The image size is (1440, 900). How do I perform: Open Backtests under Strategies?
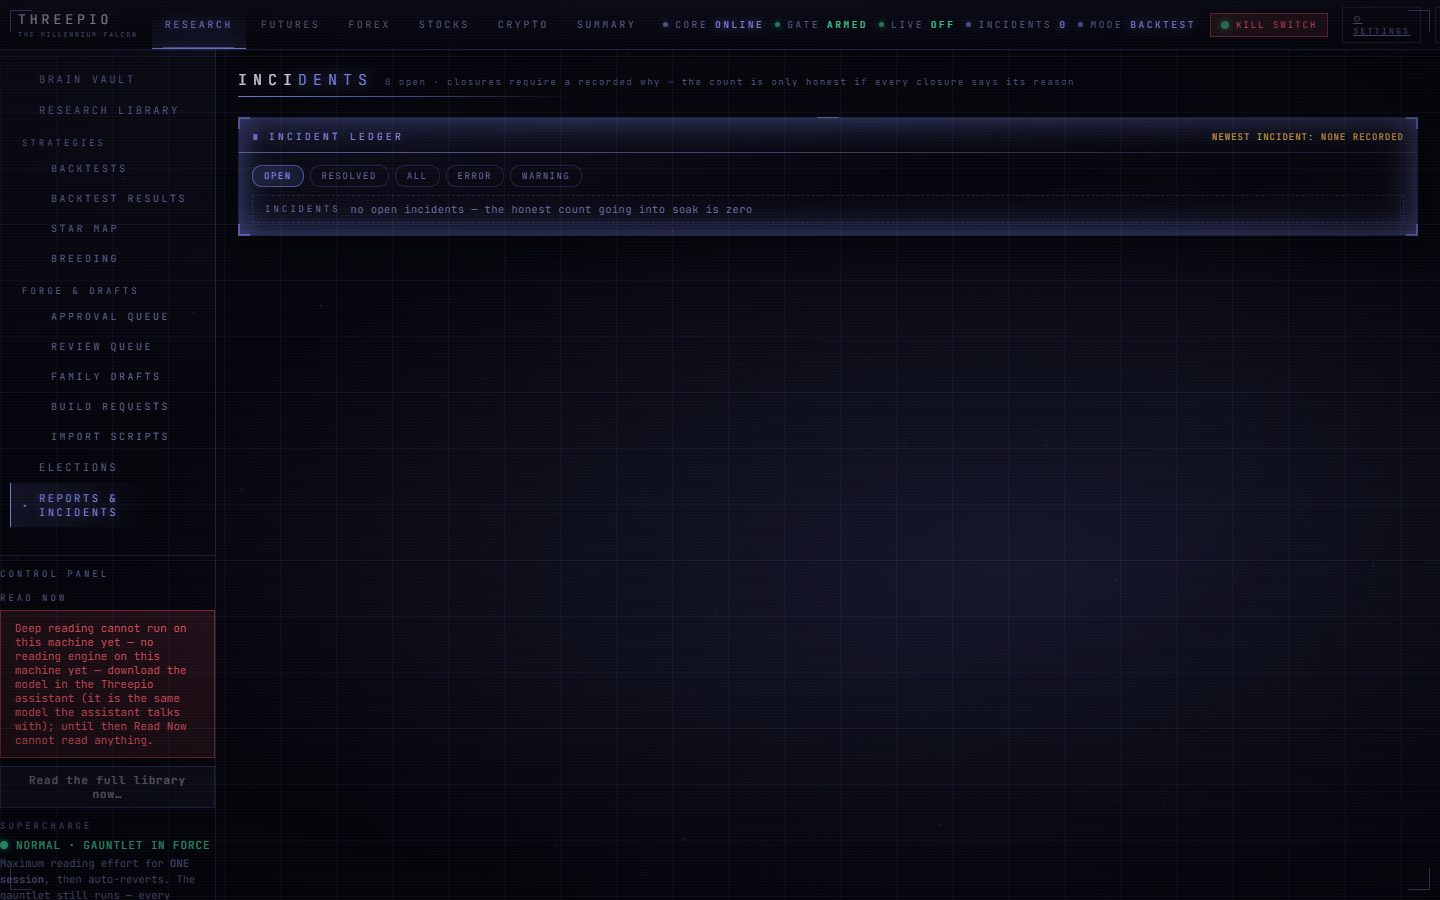pos(89,168)
